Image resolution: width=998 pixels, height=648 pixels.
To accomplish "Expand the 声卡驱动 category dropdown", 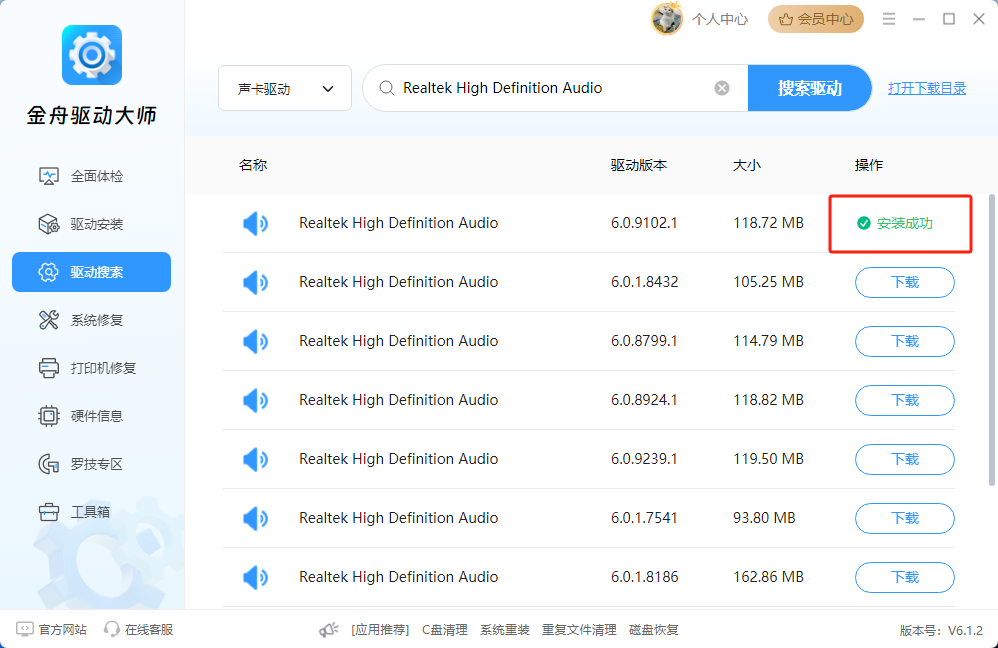I will tap(285, 88).
